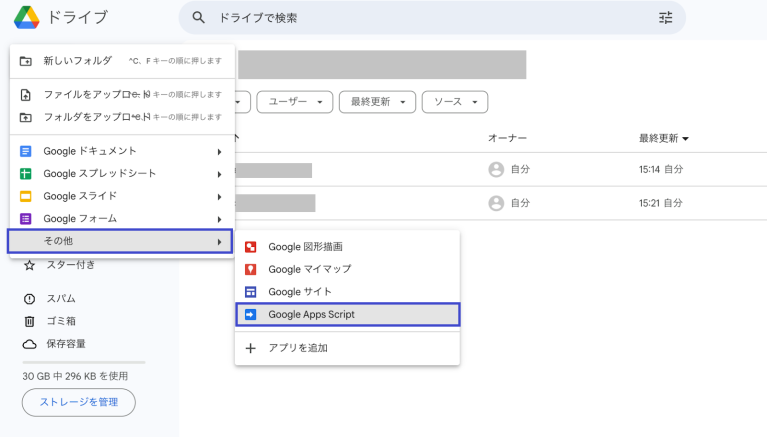Click the trash bin icon

(x=29, y=321)
